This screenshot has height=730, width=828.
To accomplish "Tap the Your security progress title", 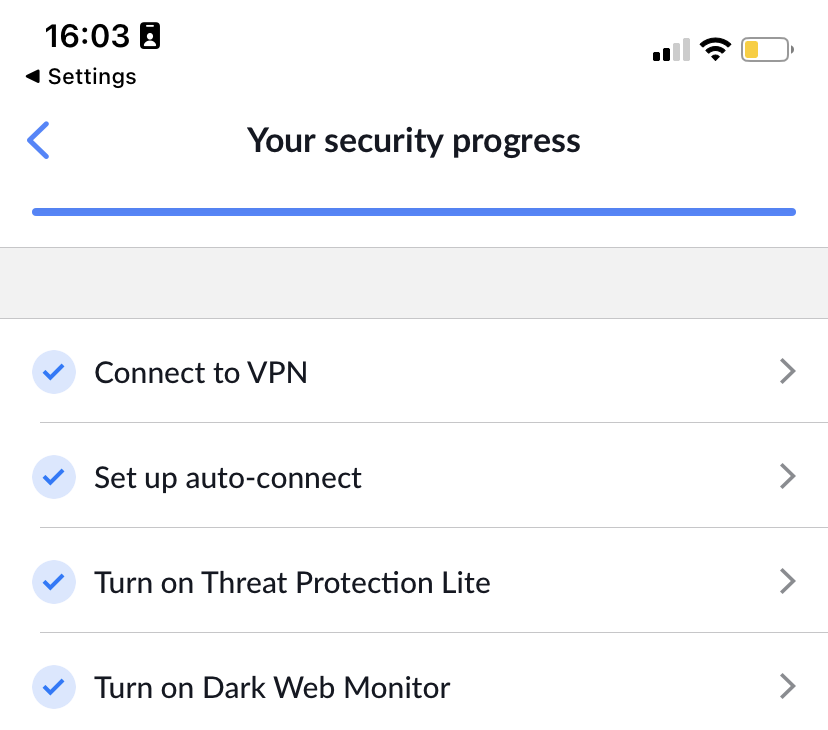I will 413,140.
